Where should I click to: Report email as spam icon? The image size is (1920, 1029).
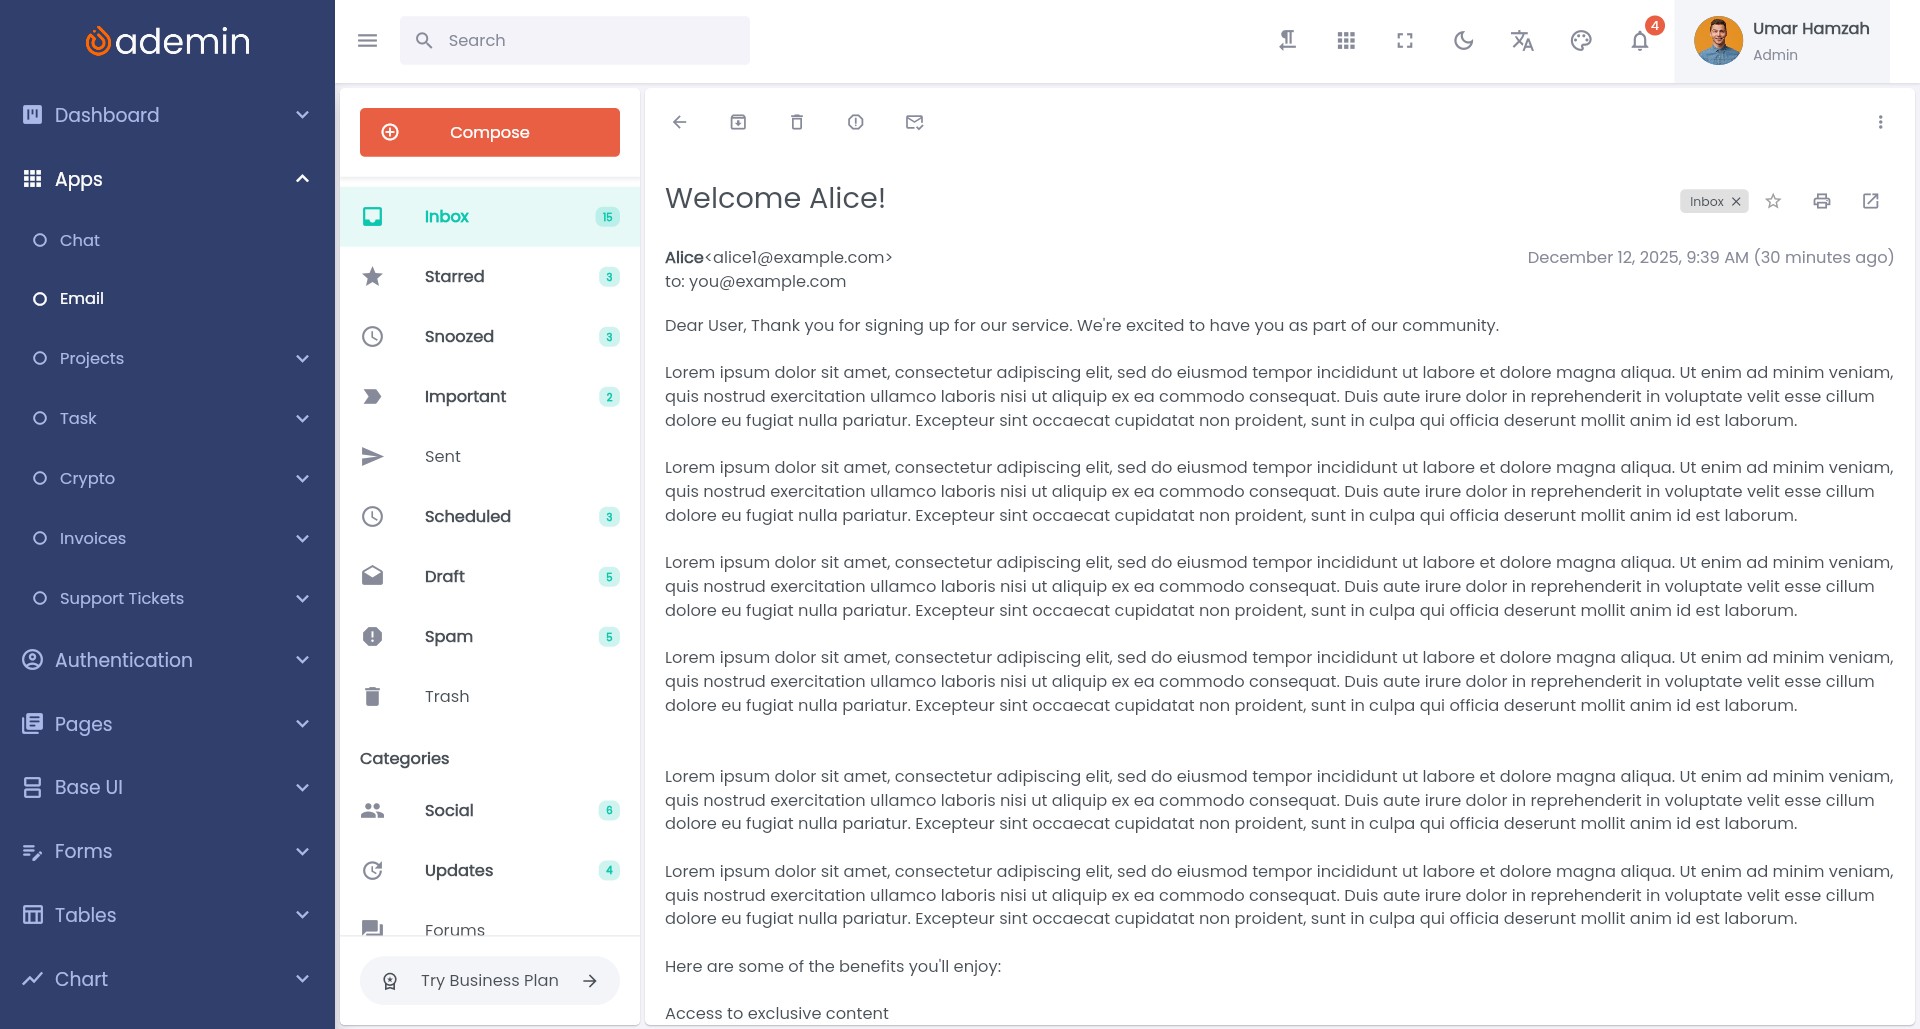click(x=856, y=122)
